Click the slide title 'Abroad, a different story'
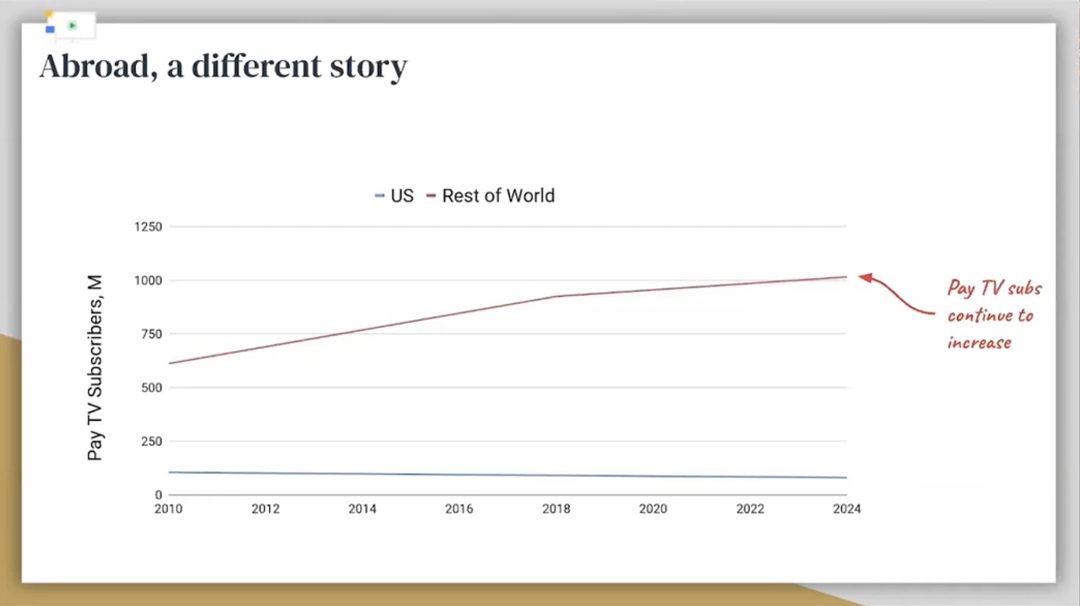This screenshot has width=1080, height=606. tap(223, 67)
